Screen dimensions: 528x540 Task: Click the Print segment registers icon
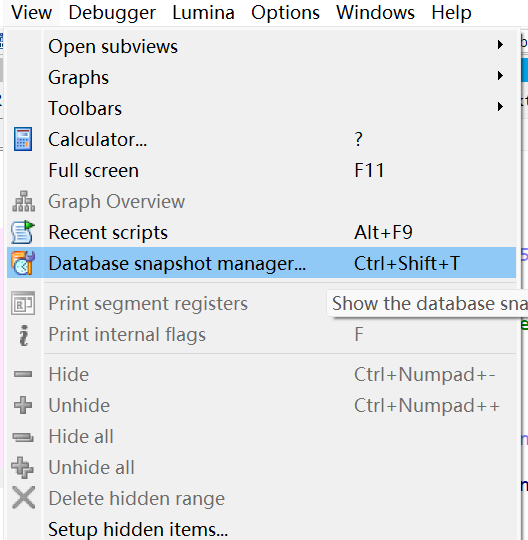click(23, 303)
